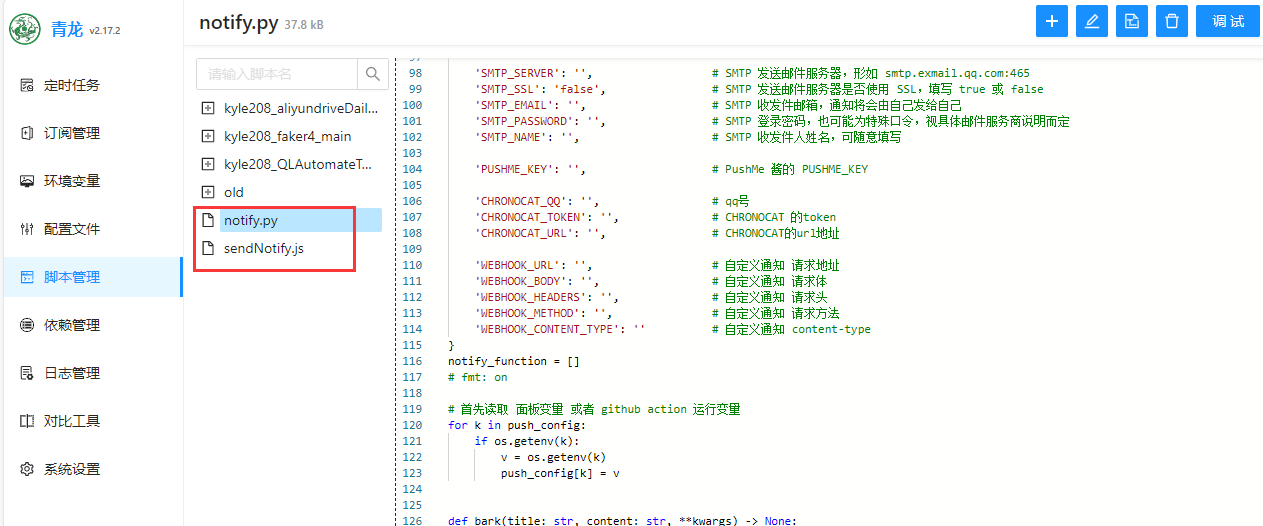Select 系统设置 in the sidebar
Screen dimensions: 1263x526
71,469
